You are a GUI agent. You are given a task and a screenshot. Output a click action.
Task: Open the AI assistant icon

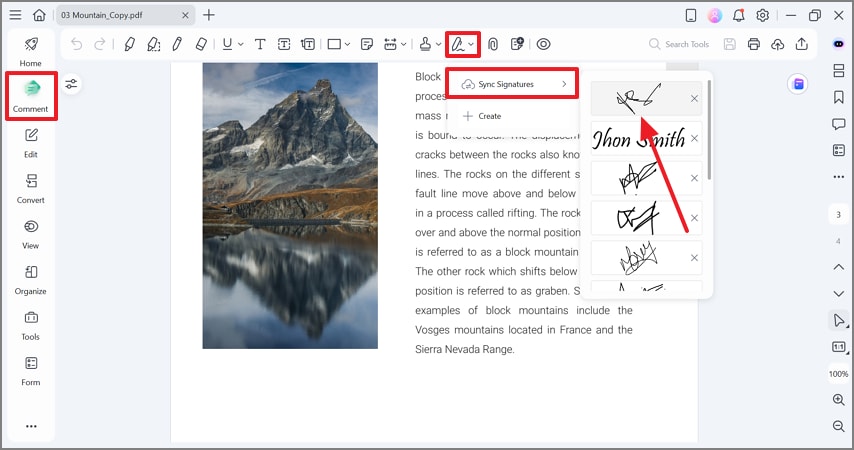839,44
